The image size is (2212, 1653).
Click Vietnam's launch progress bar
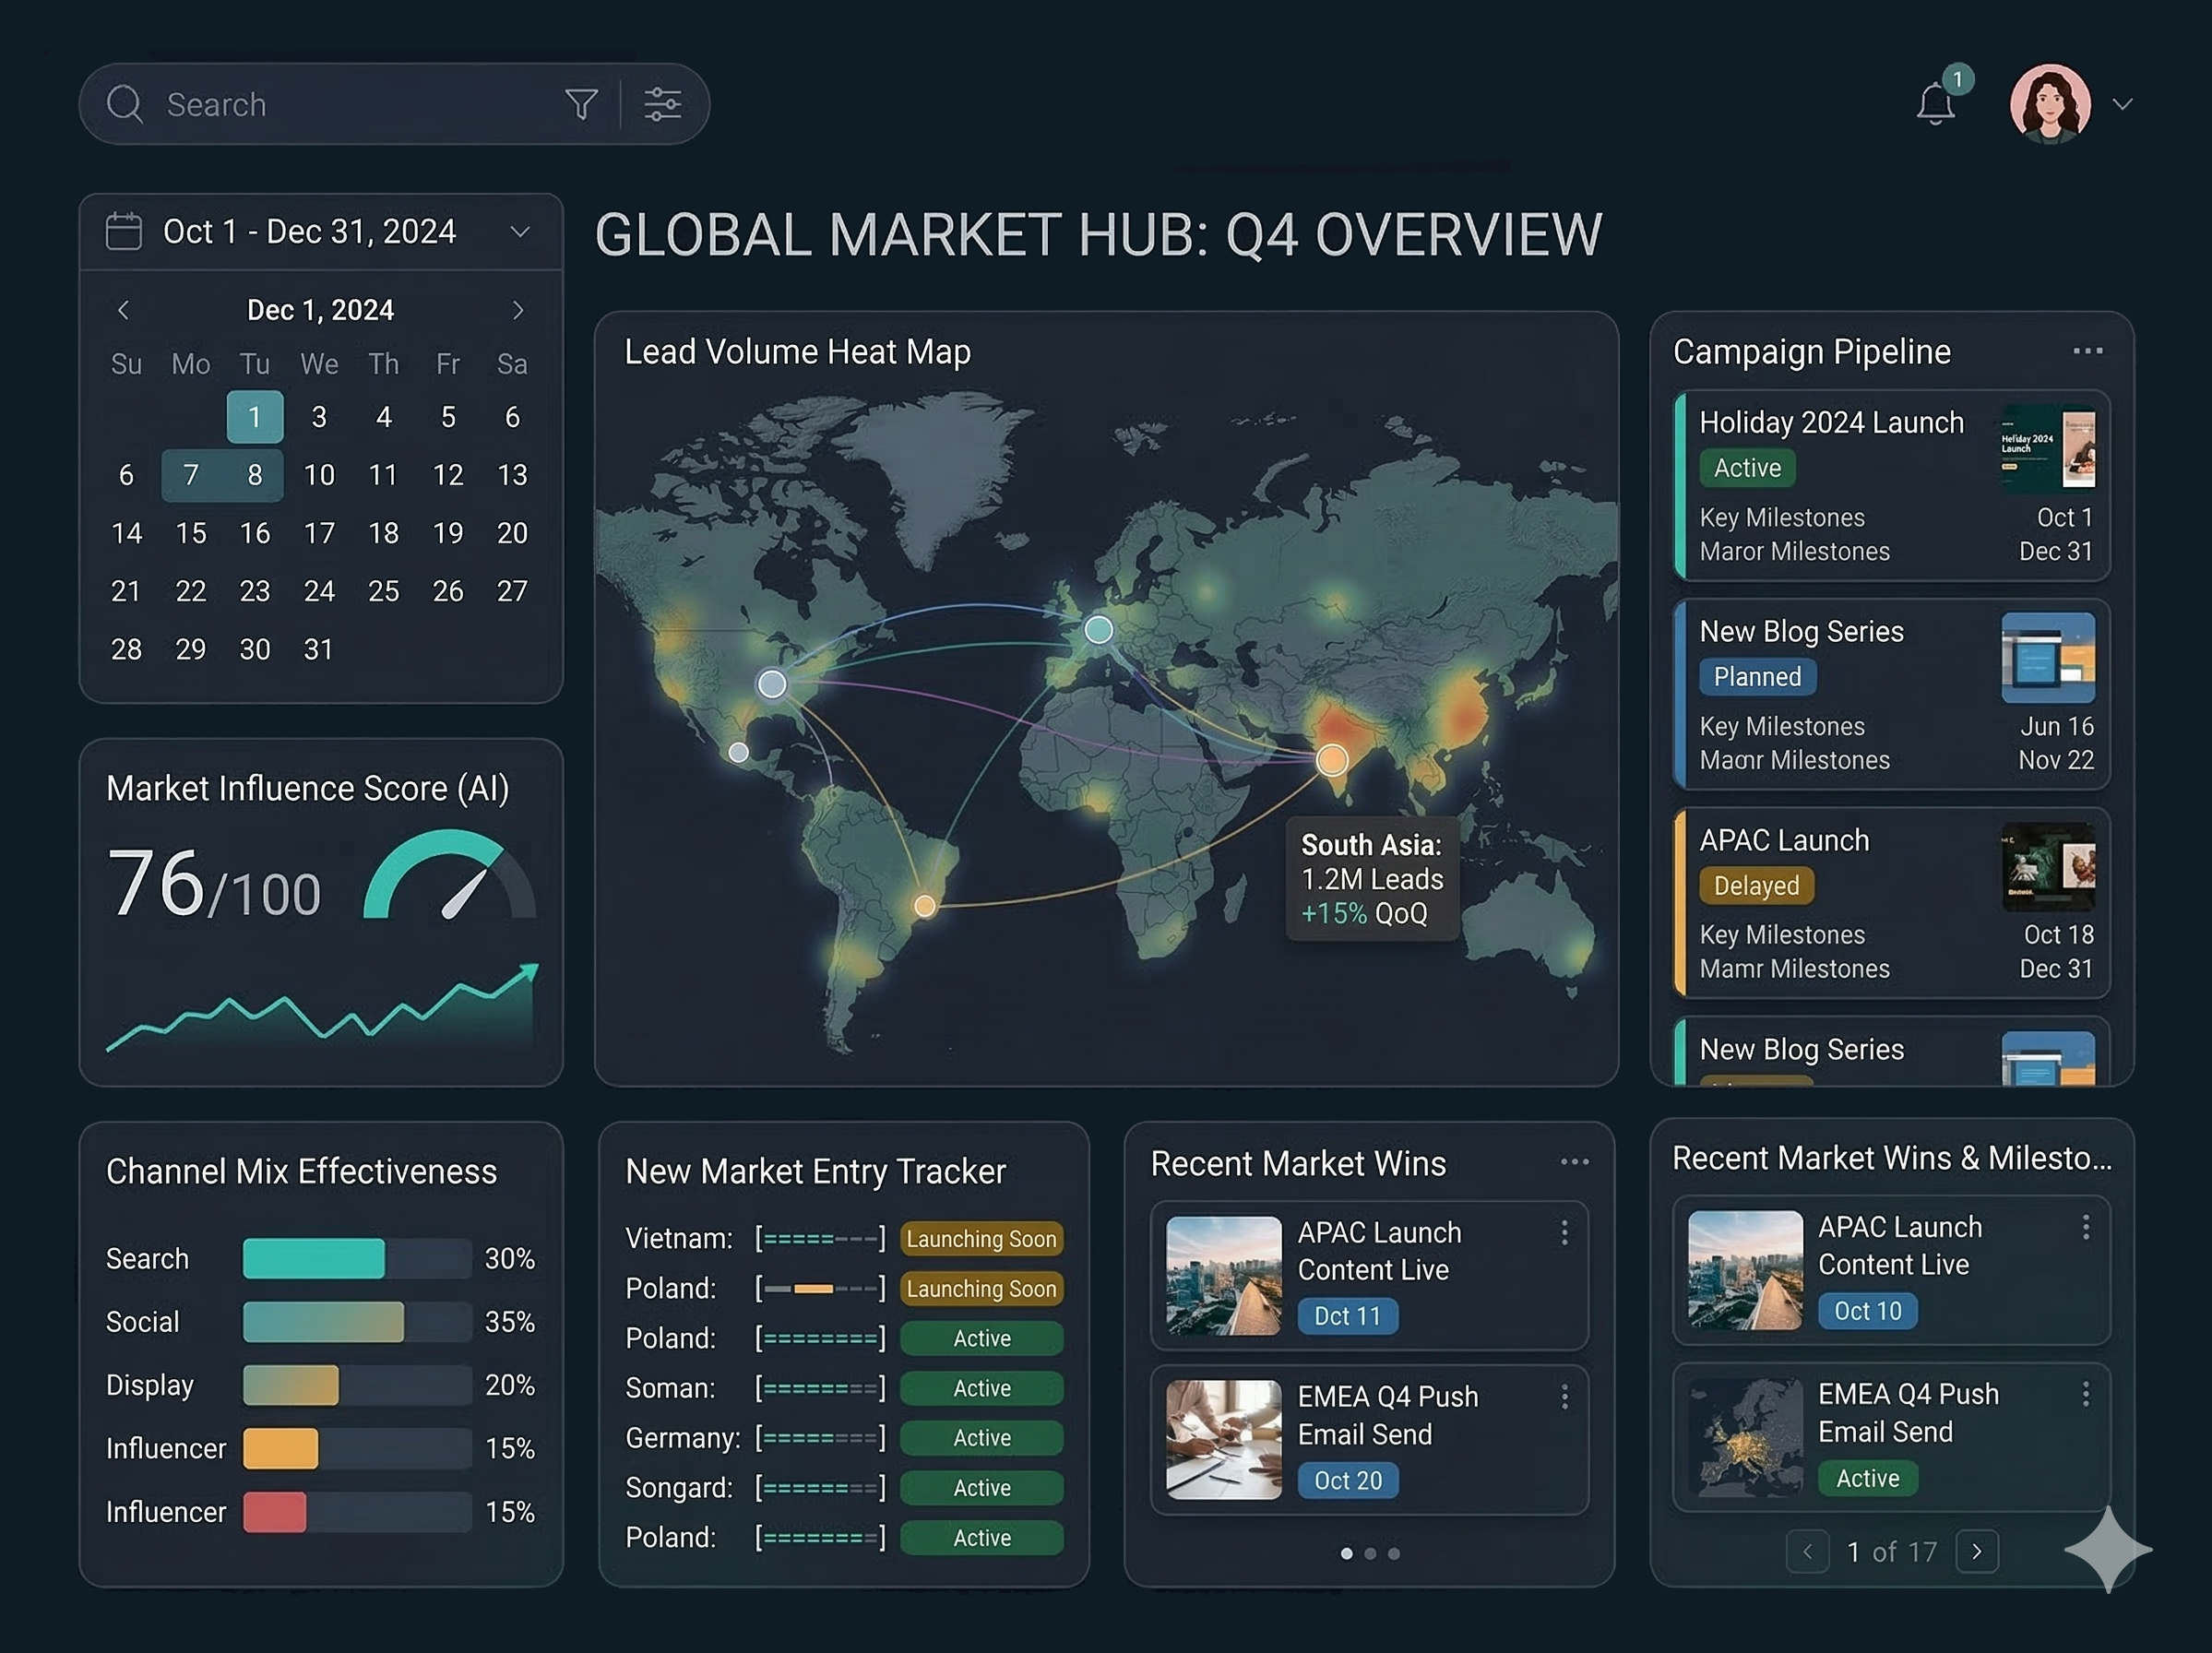click(820, 1238)
